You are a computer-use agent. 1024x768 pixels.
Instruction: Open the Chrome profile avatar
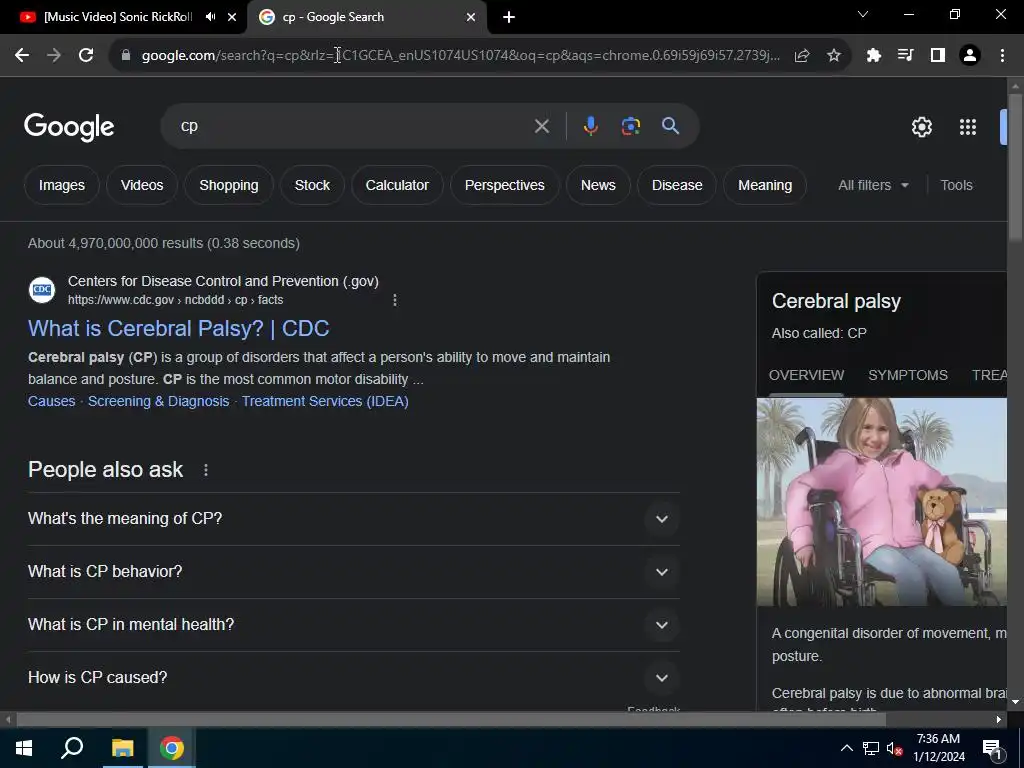(x=970, y=56)
